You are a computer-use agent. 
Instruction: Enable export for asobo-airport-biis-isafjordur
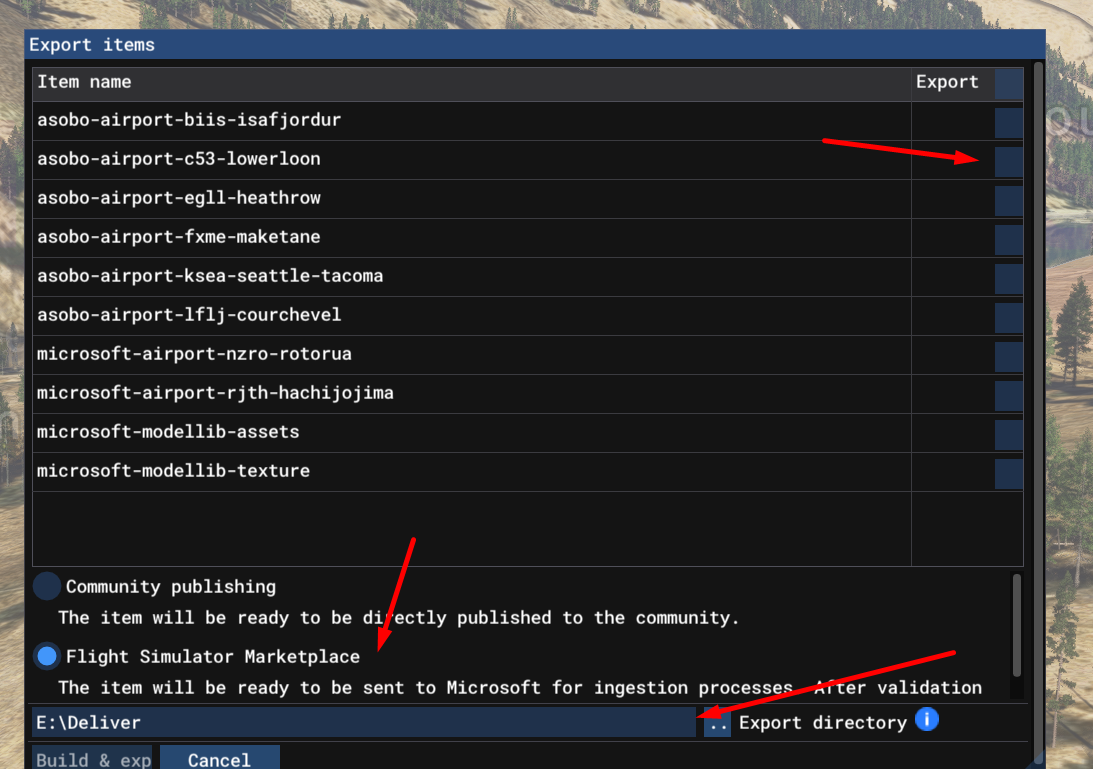[x=1008, y=122]
